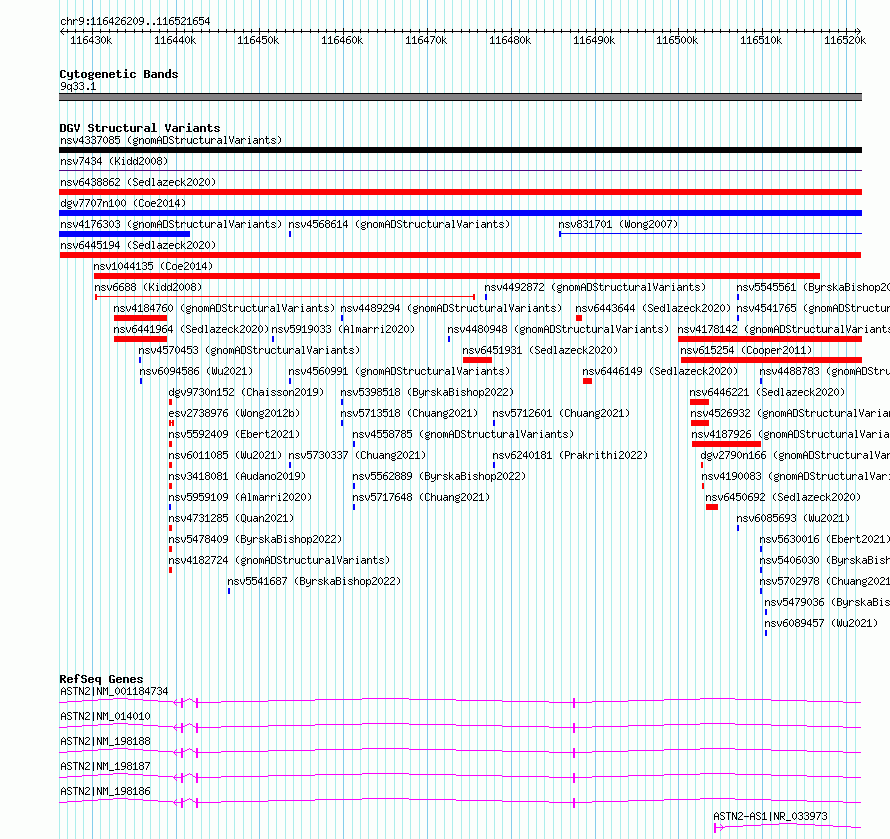890x839 pixels.
Task: Click the Cytogenetic Bands track title
Action: (x=119, y=74)
